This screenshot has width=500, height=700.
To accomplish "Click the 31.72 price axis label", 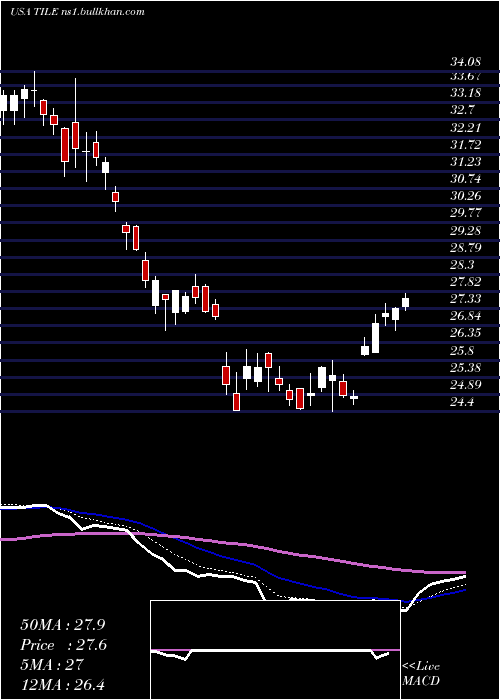I will (x=465, y=145).
